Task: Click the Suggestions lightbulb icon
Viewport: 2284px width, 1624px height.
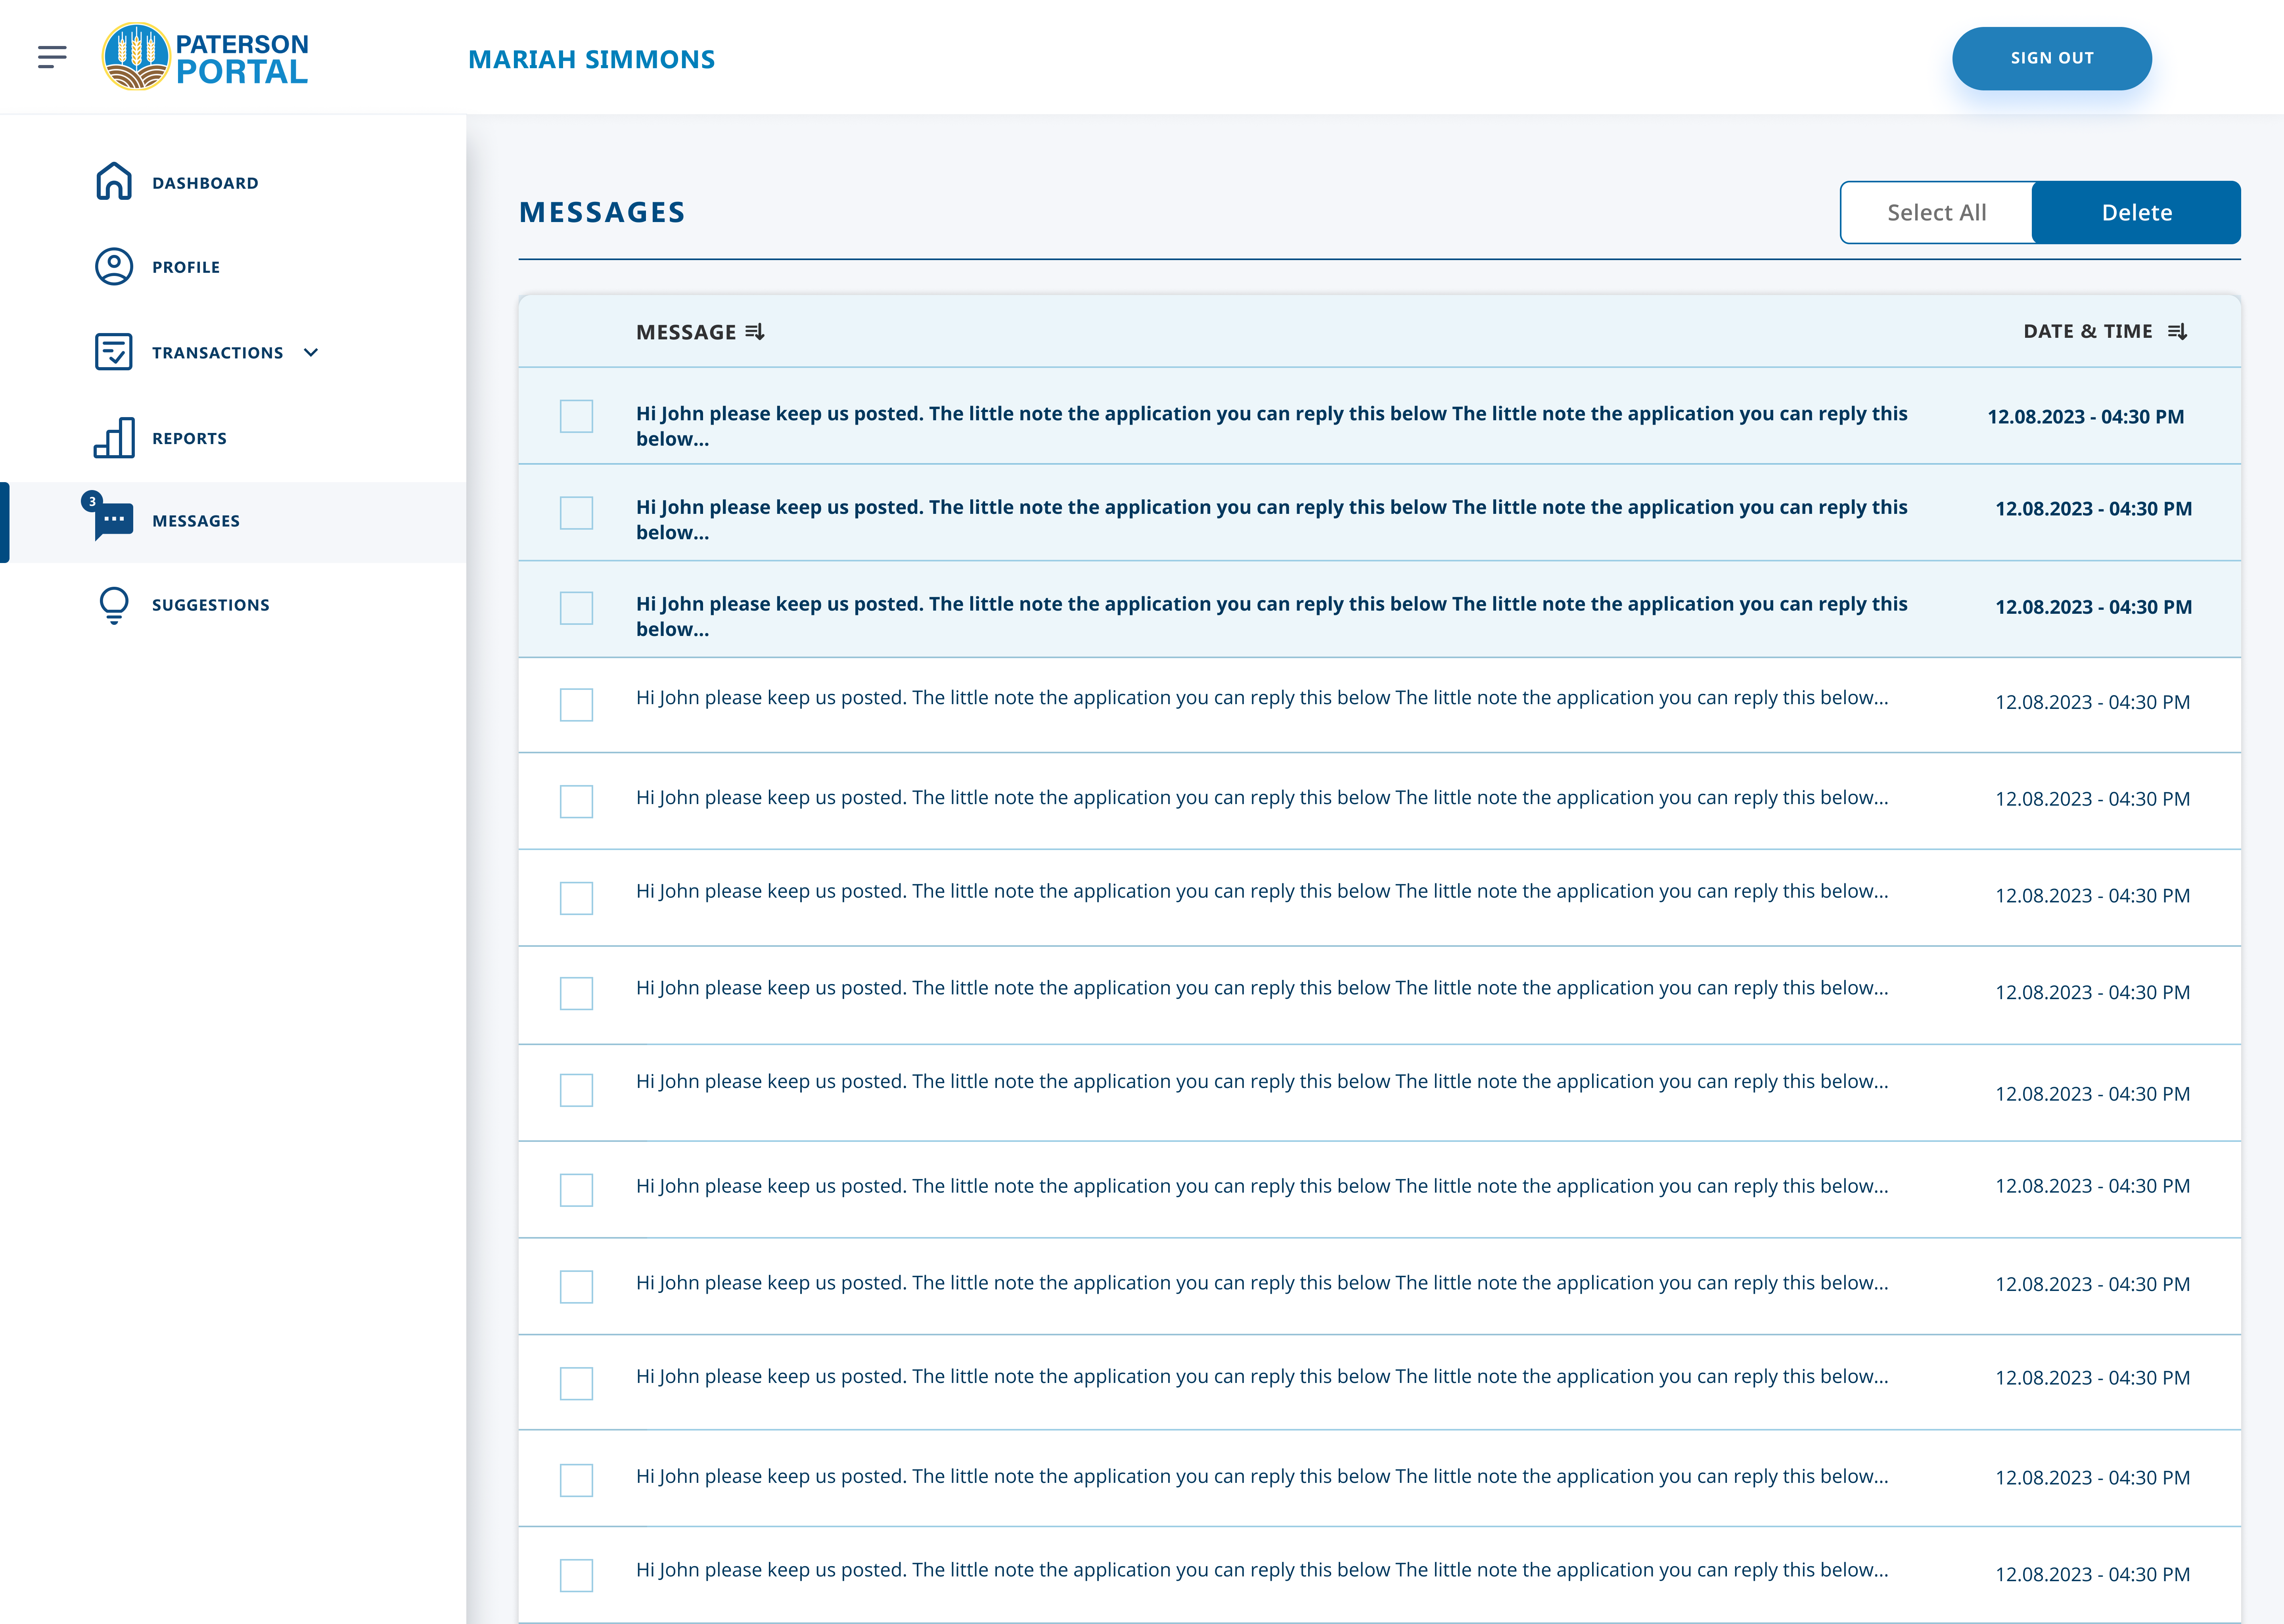Action: 114,605
